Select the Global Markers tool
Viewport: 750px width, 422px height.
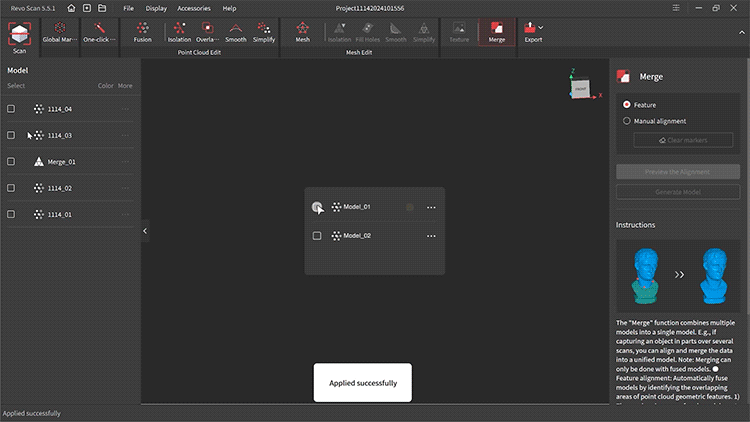pos(60,33)
